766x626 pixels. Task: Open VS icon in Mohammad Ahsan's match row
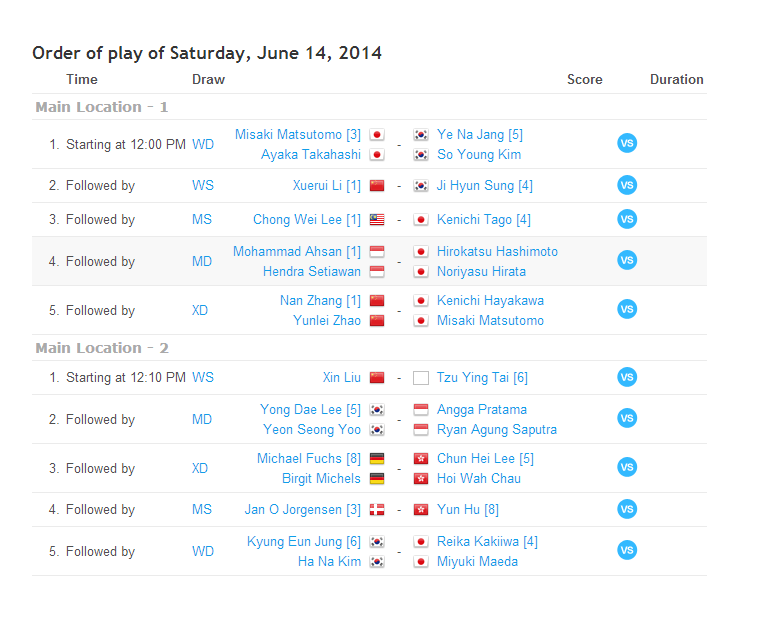click(627, 261)
